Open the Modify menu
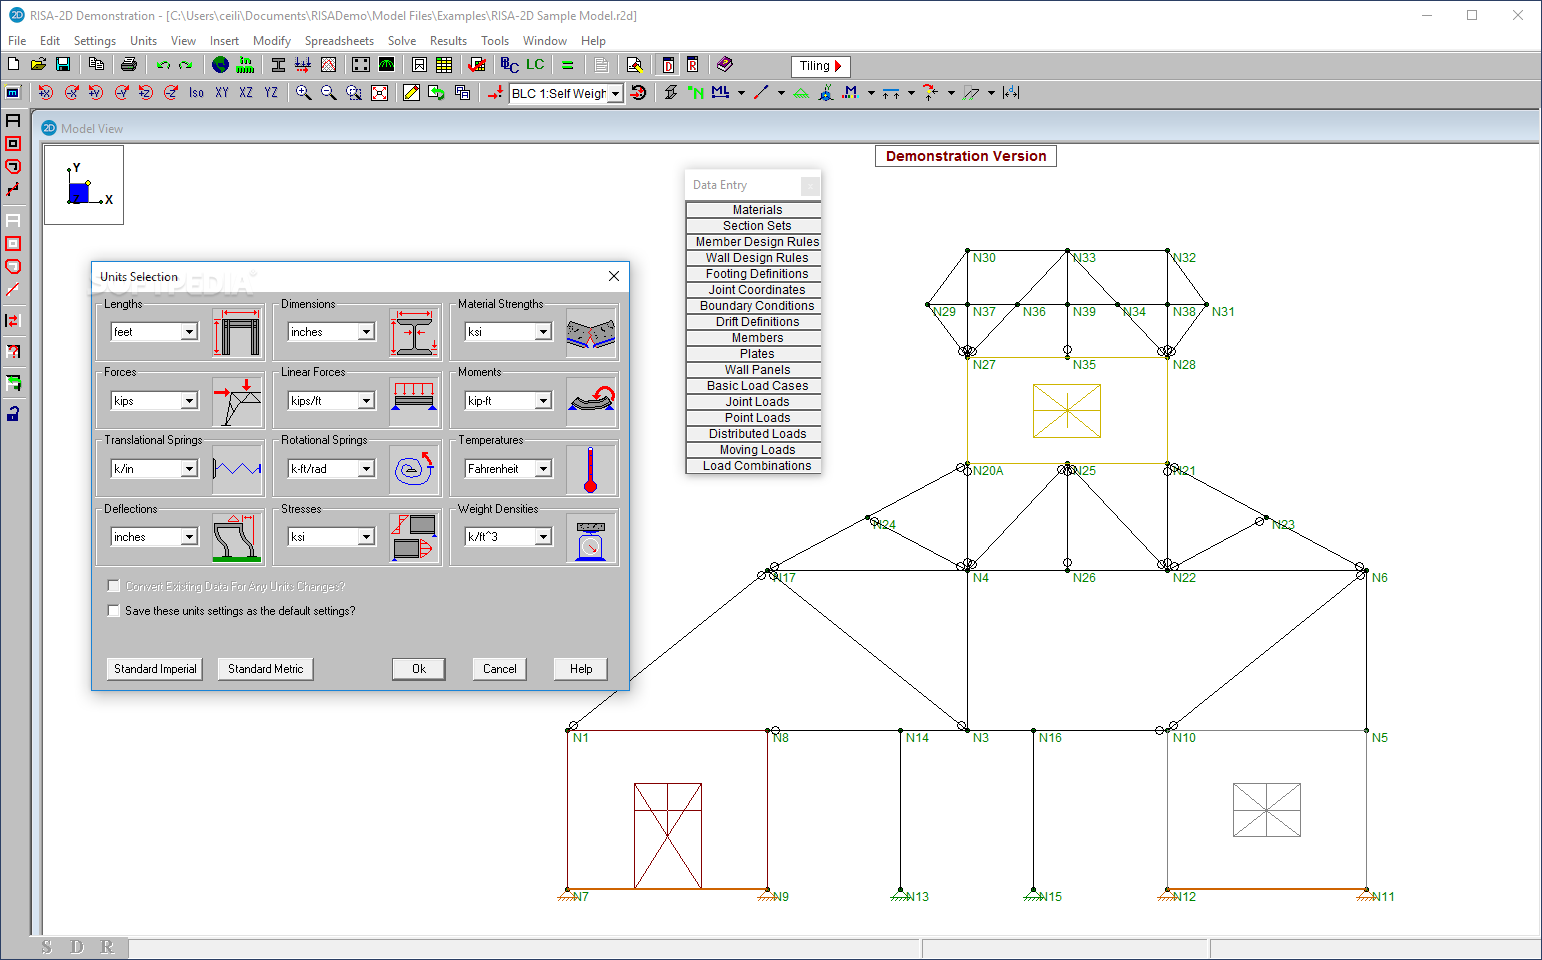1542x960 pixels. pyautogui.click(x=271, y=41)
